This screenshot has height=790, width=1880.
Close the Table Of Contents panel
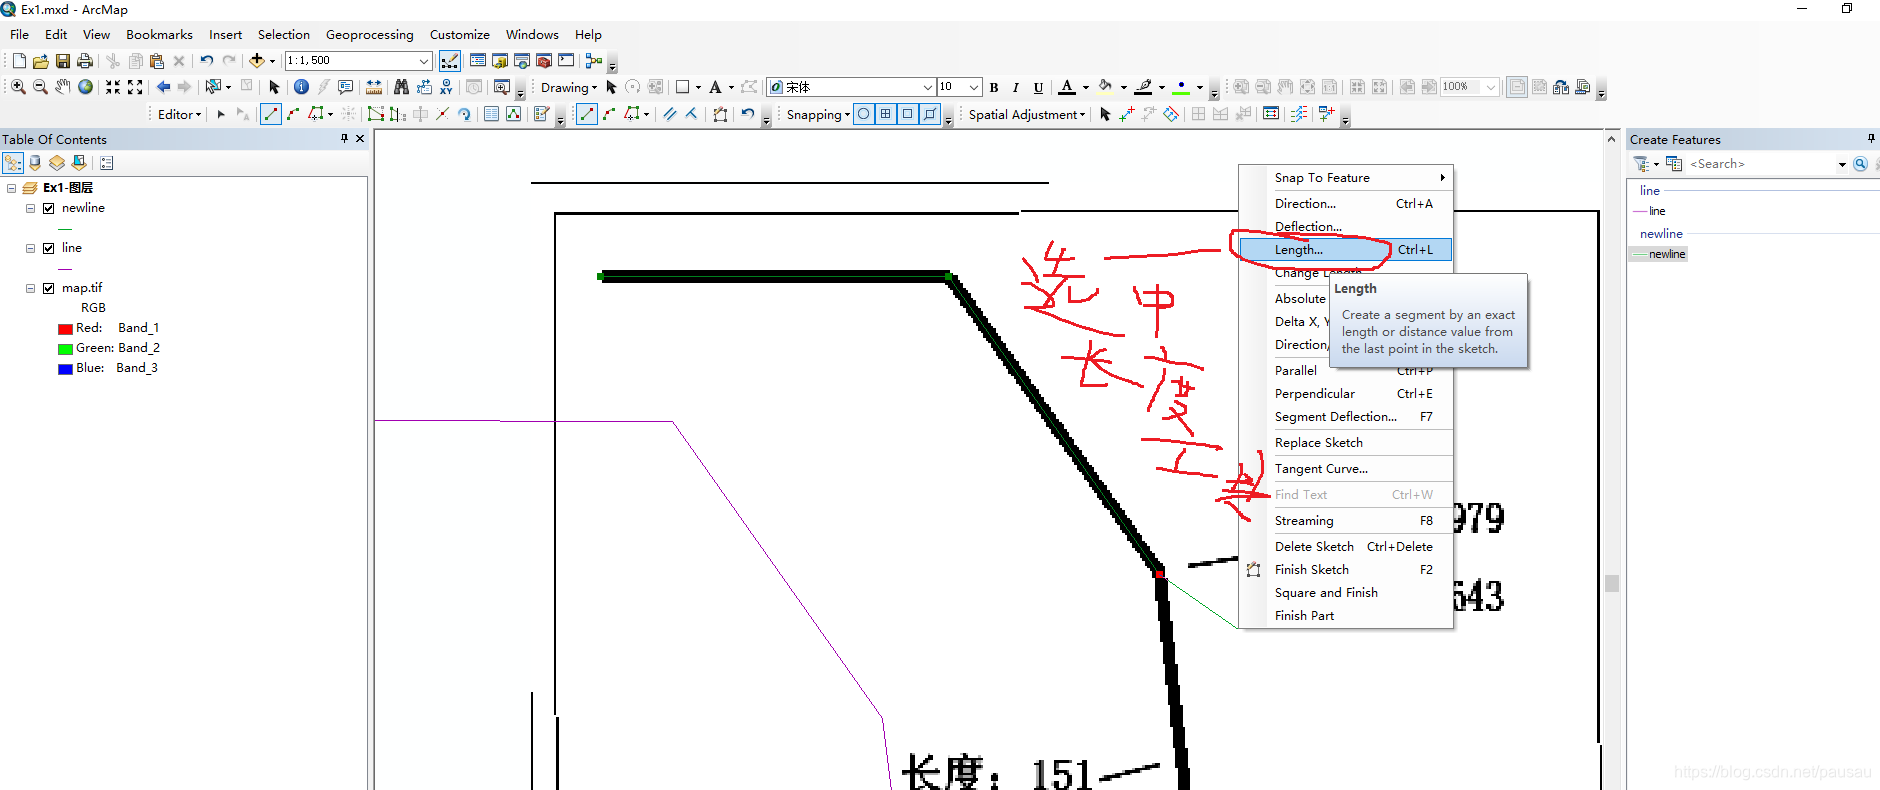pos(360,139)
